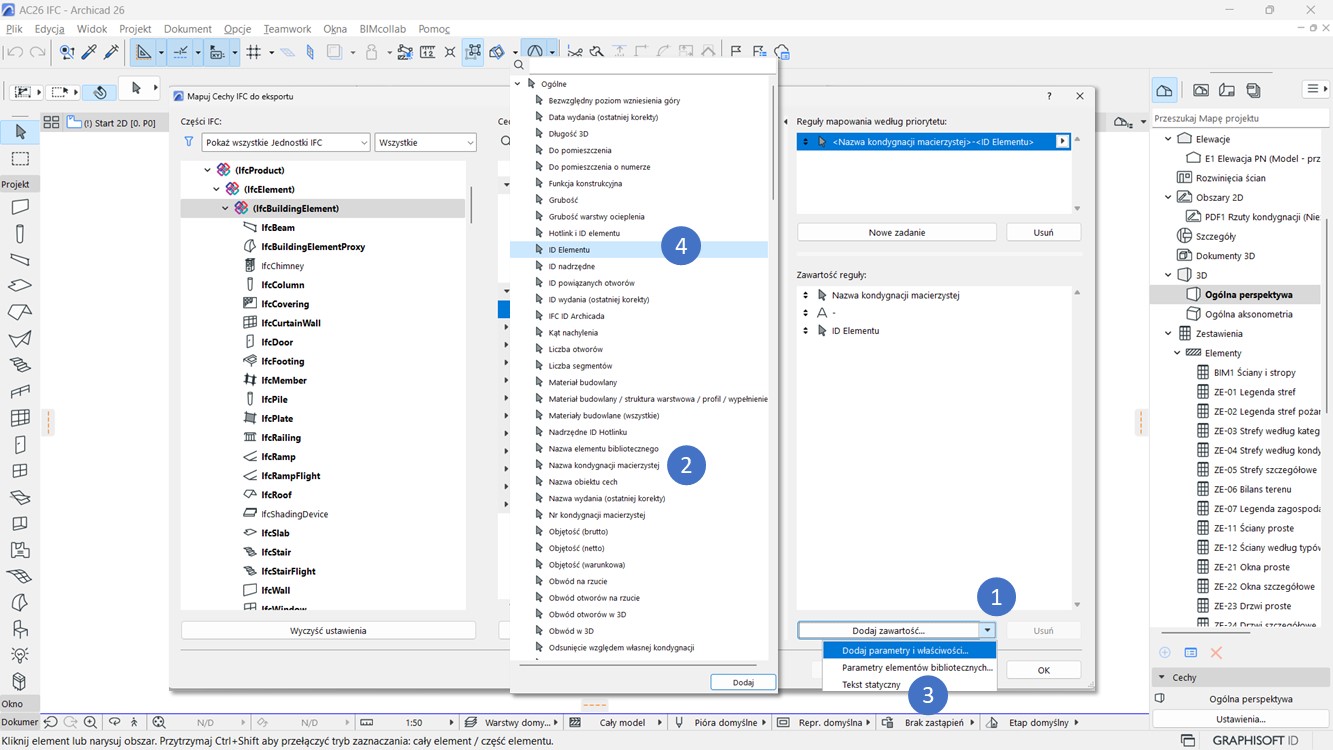This screenshot has width=1333, height=750.
Task: Open the Project Map view icon
Action: (x=1164, y=91)
